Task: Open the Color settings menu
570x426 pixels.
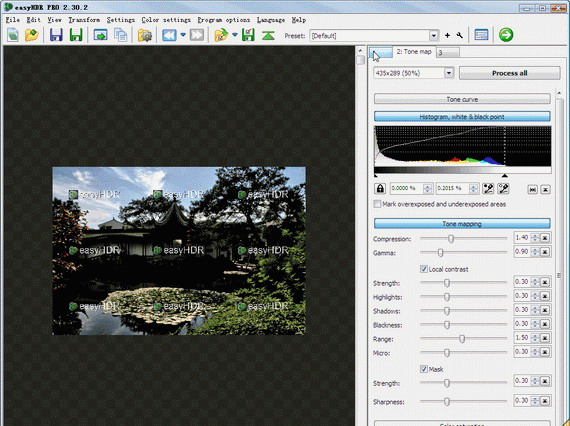Action: (166, 20)
